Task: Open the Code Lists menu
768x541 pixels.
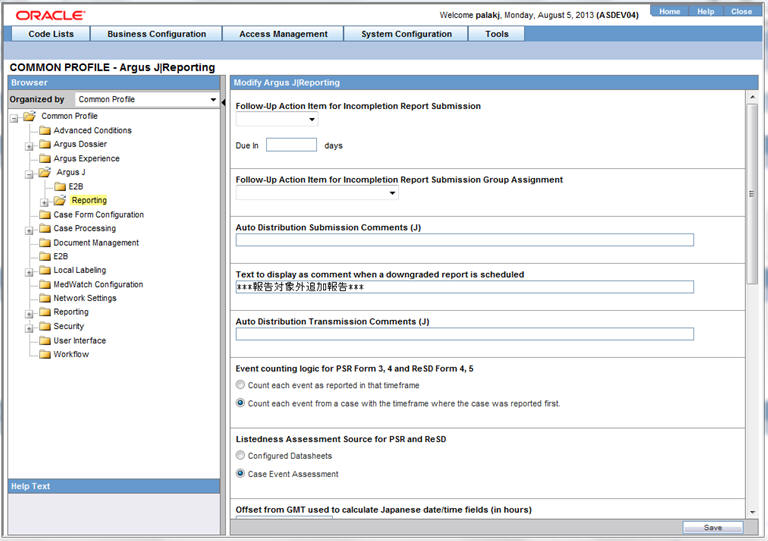Action: [x=51, y=34]
